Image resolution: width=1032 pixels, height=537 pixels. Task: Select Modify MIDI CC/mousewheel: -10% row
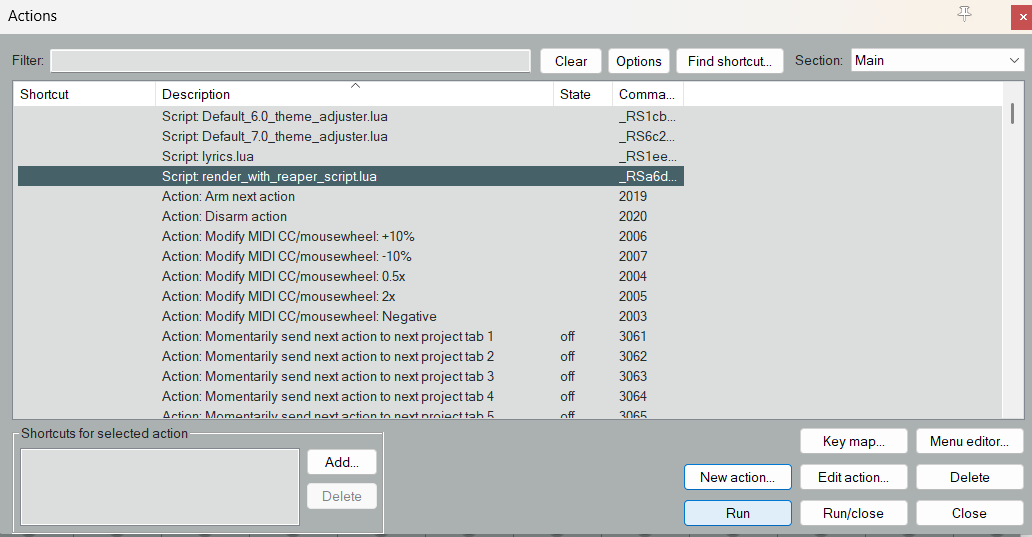350,256
